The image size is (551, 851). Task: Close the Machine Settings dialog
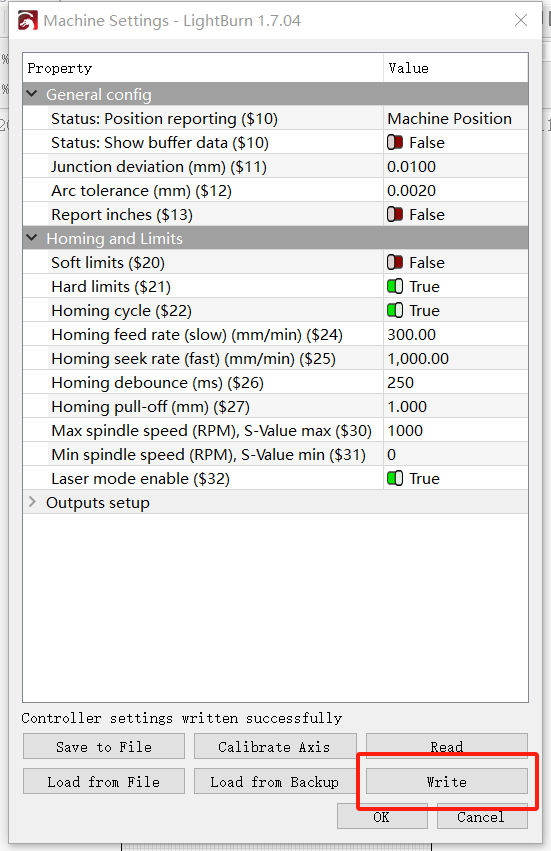[x=521, y=20]
